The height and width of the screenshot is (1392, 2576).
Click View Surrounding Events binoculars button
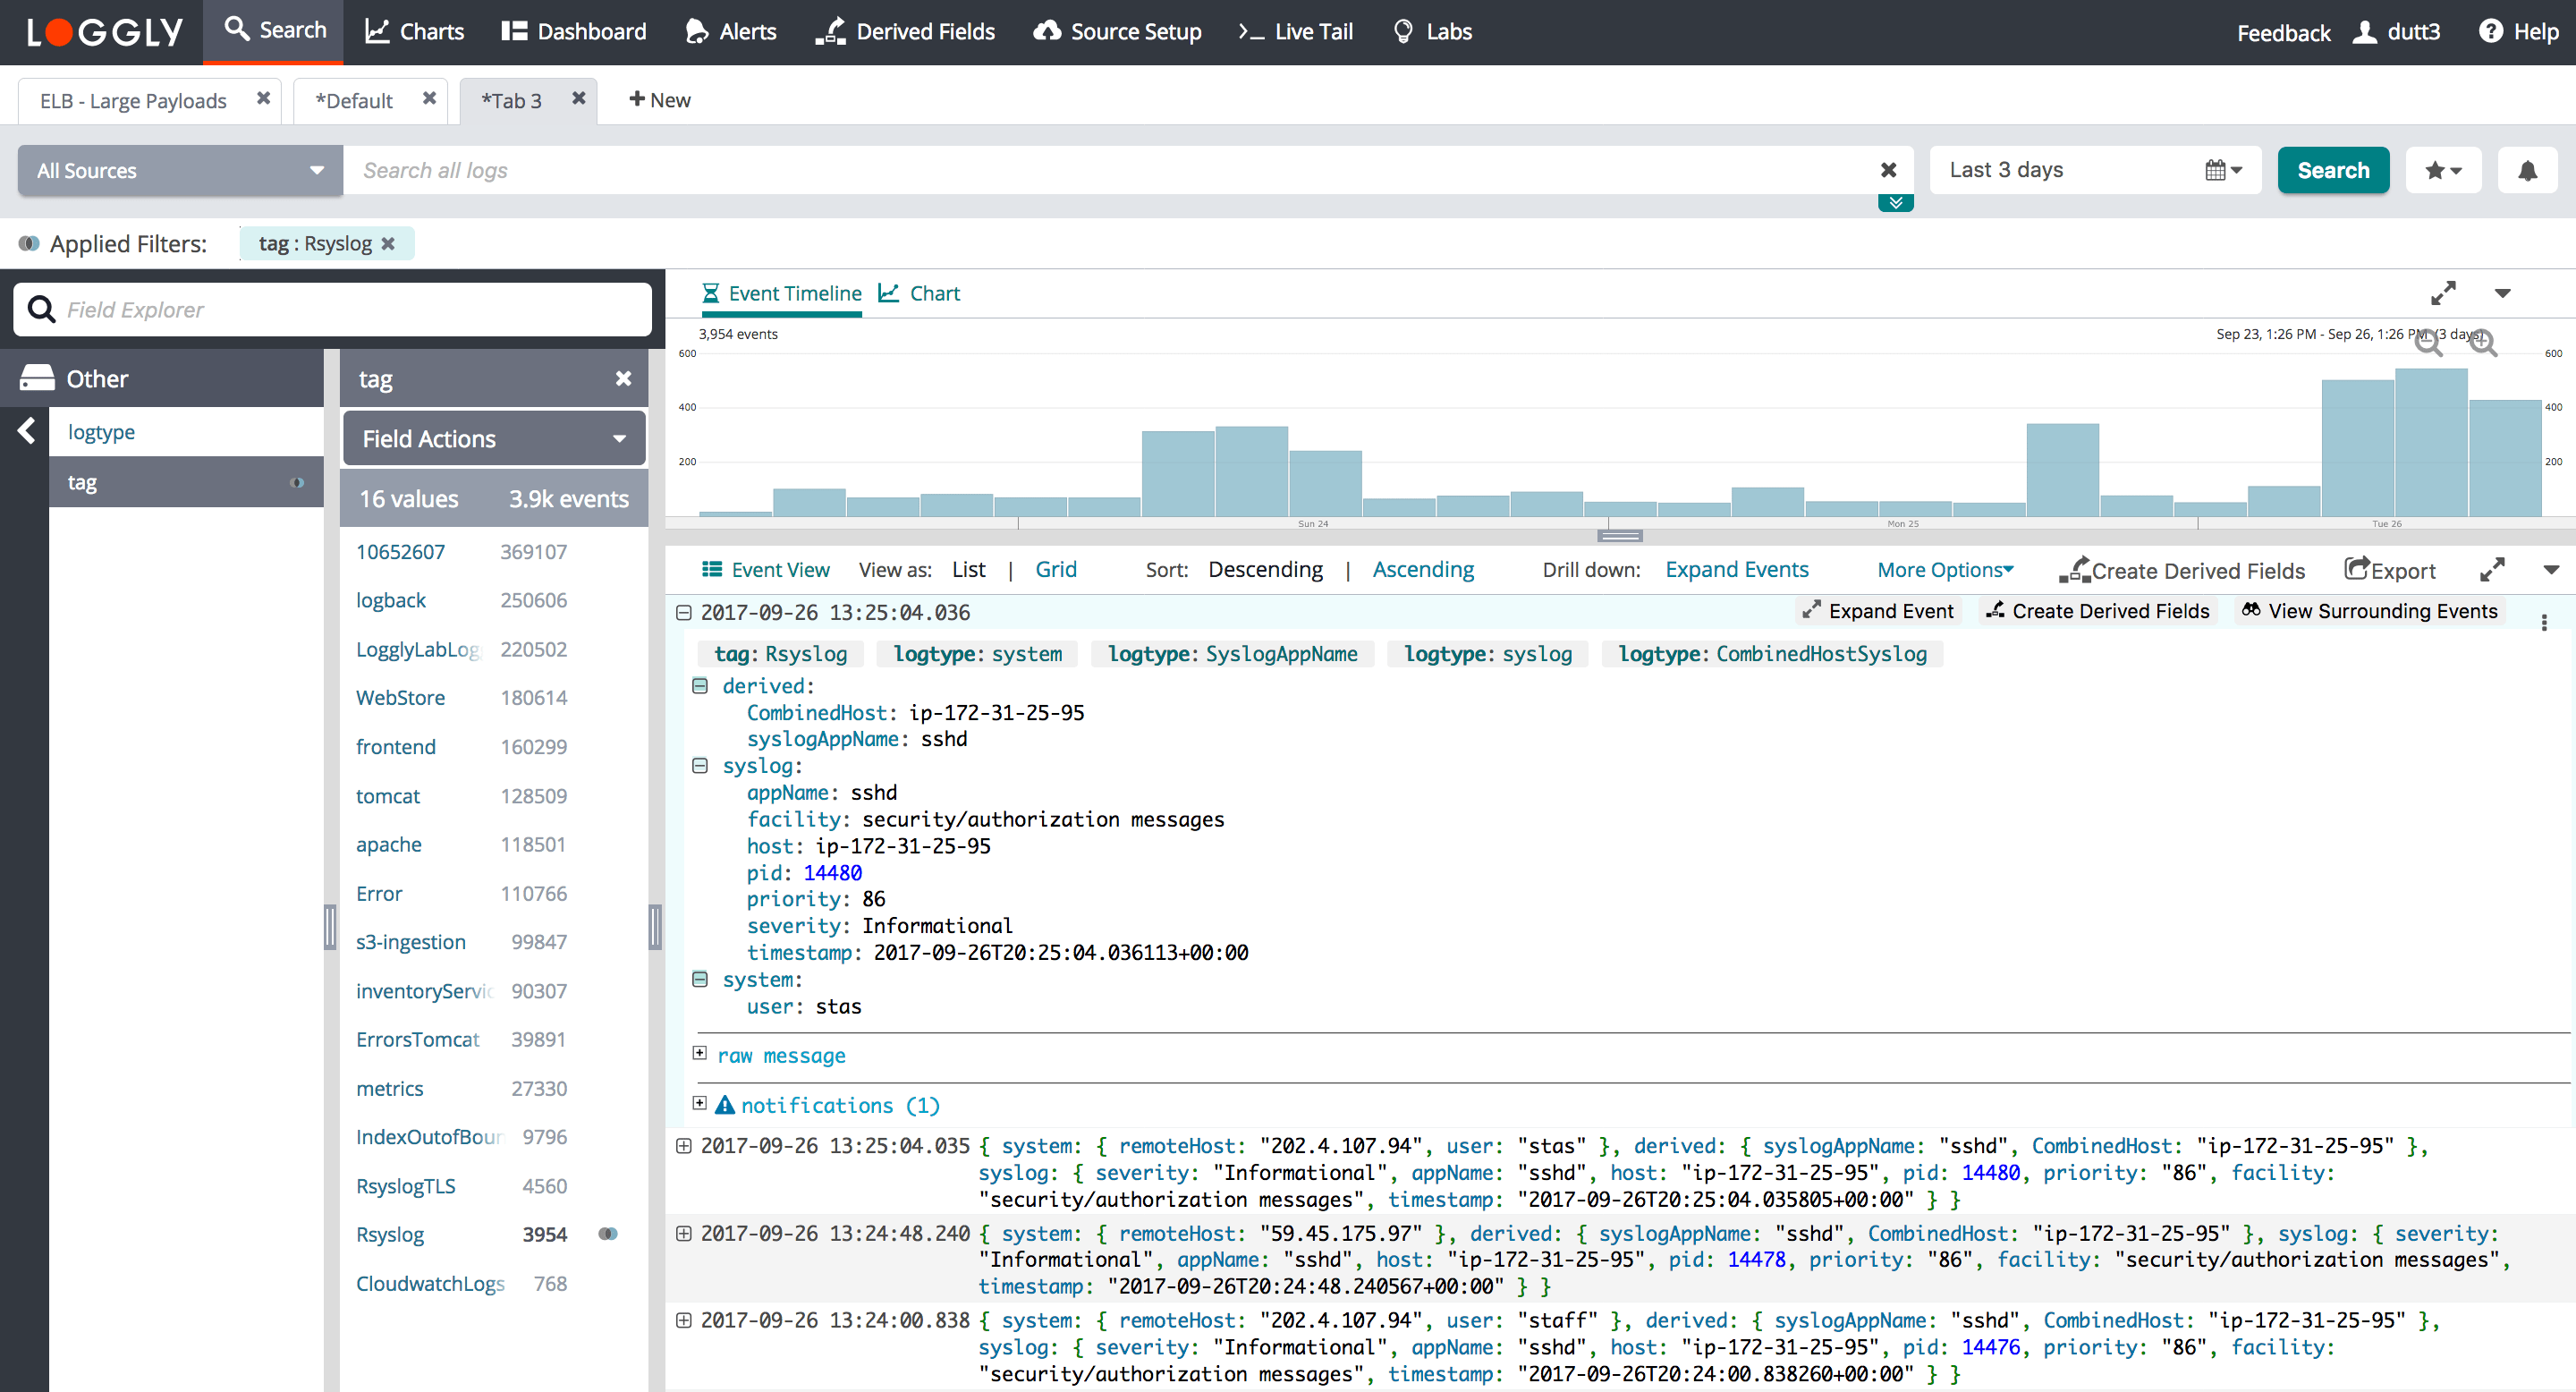(x=2369, y=611)
